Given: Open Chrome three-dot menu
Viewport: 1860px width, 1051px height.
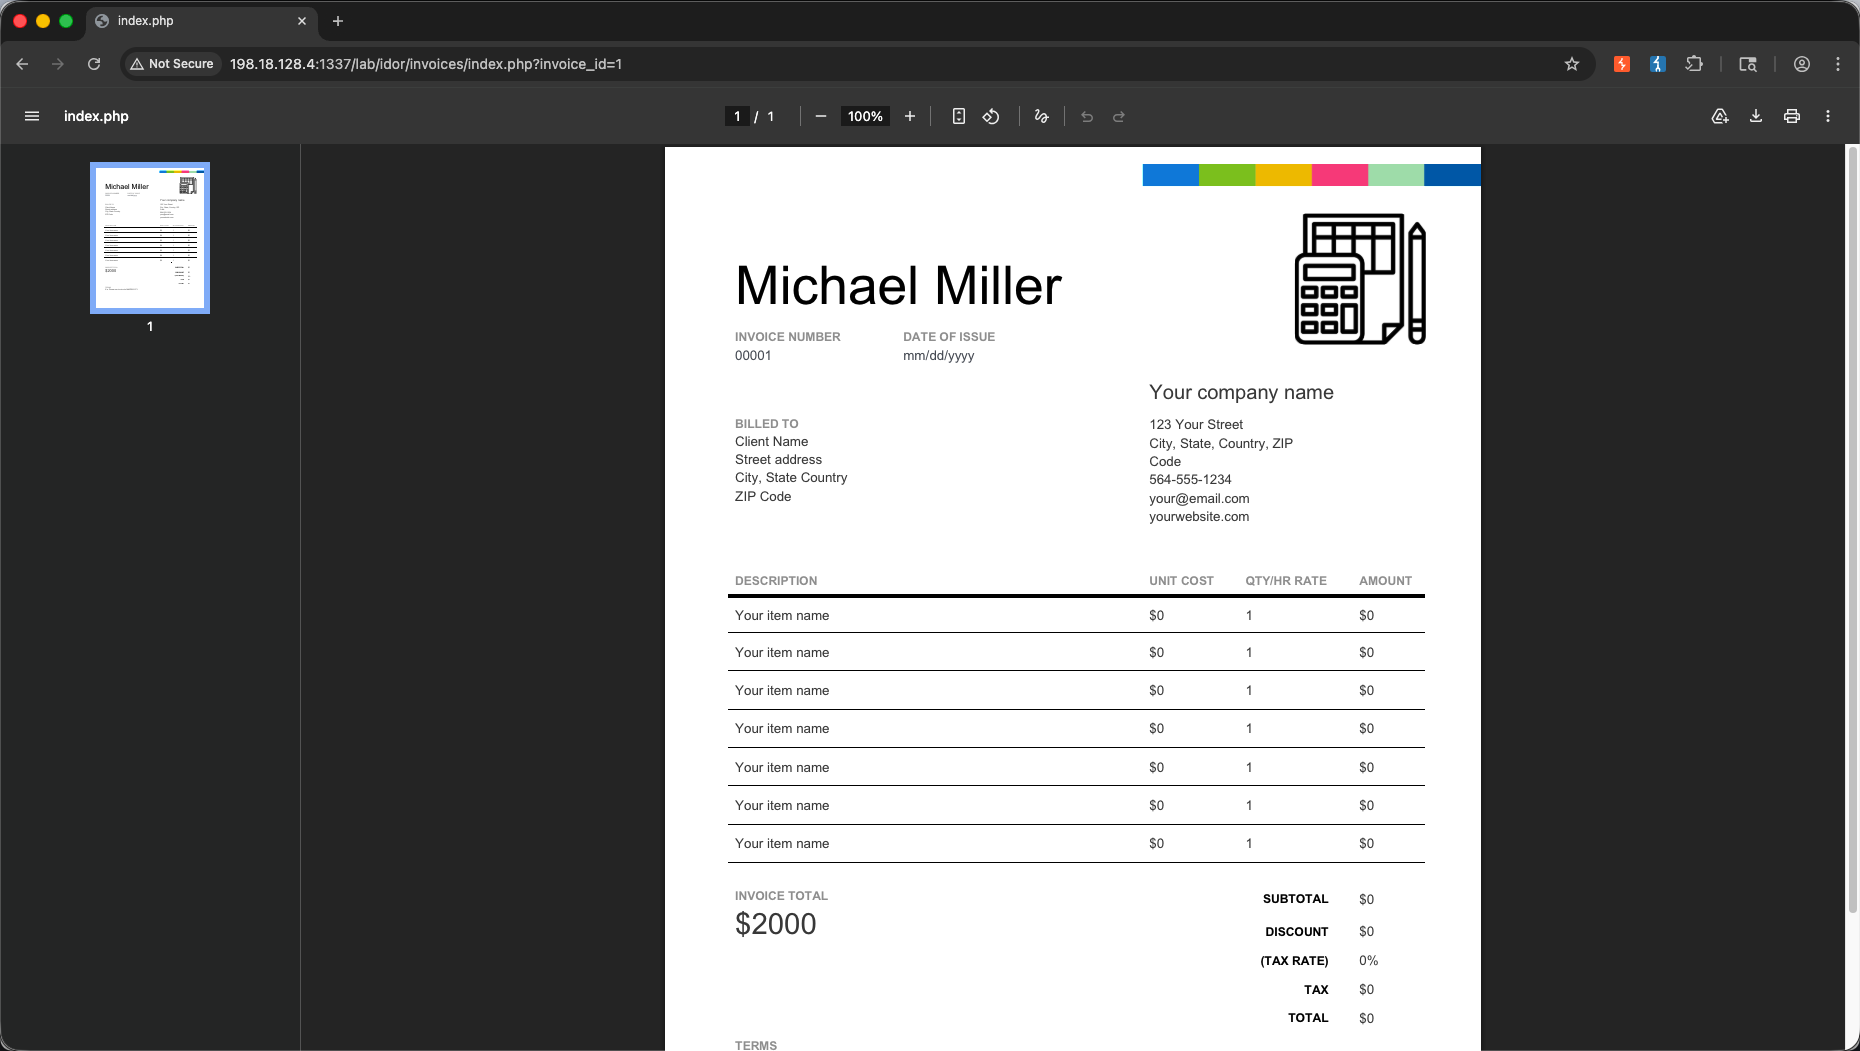Looking at the screenshot, I should (x=1838, y=64).
